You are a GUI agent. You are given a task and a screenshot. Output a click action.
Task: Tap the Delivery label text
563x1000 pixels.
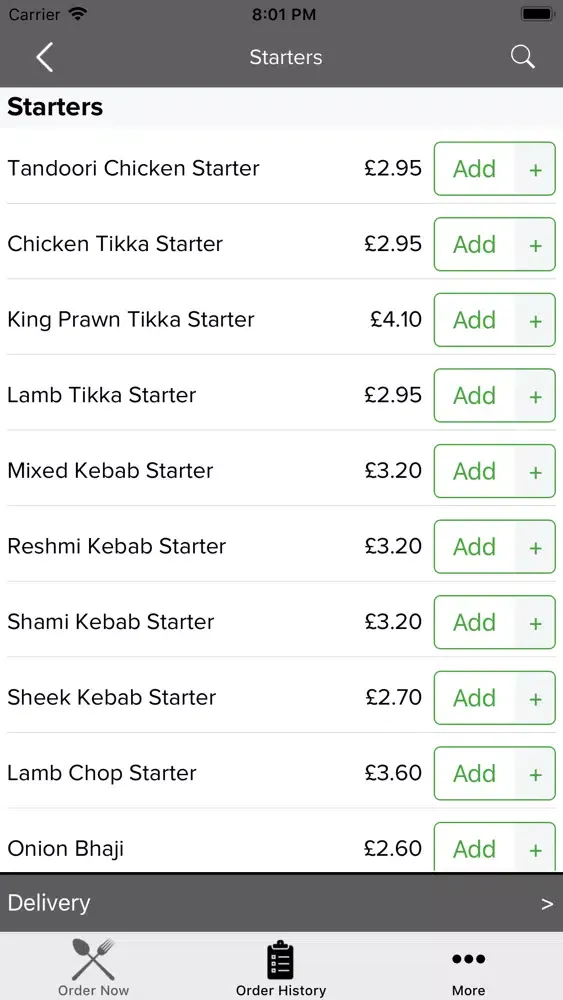pyautogui.click(x=49, y=903)
